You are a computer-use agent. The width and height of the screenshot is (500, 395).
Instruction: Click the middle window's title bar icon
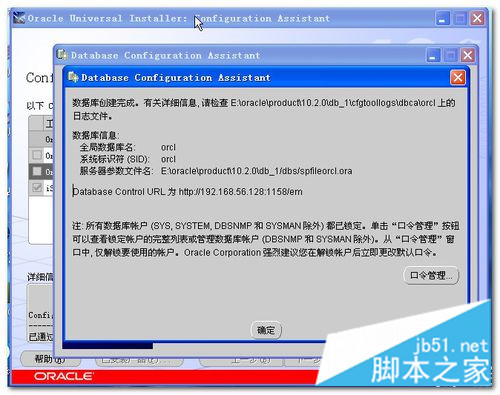62,55
